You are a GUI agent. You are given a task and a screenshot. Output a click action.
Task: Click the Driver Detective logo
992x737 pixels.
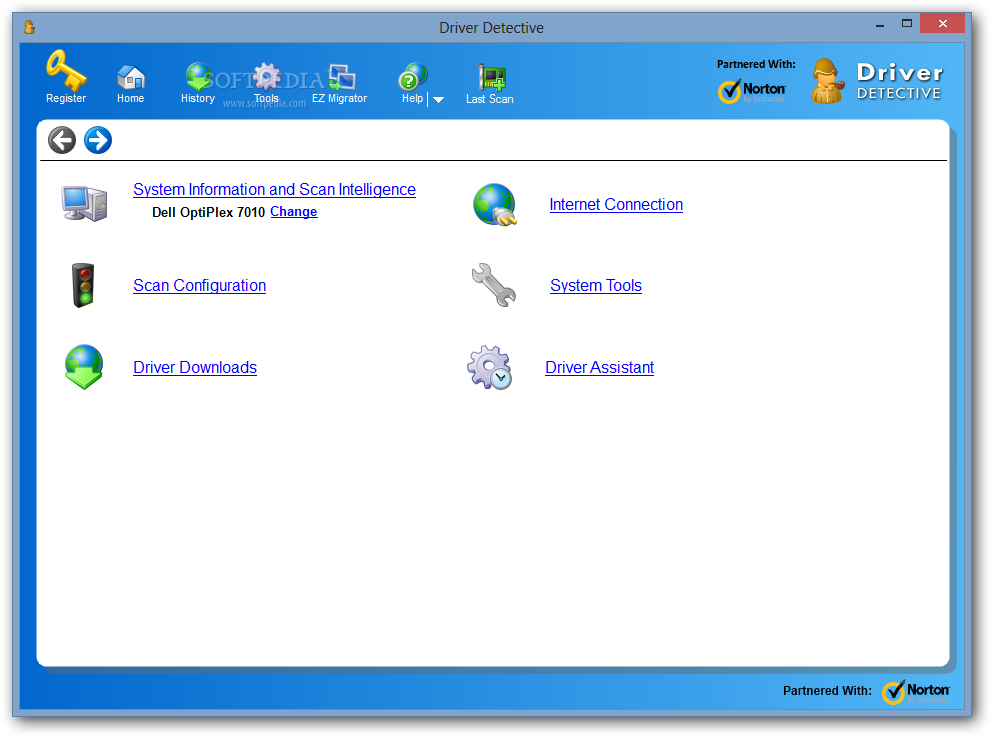click(877, 81)
